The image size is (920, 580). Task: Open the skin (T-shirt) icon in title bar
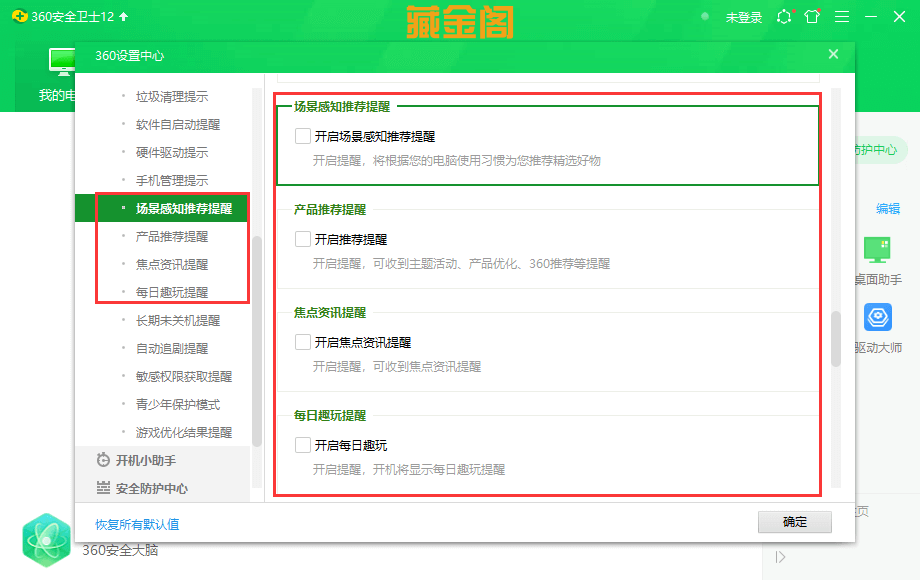[x=812, y=17]
